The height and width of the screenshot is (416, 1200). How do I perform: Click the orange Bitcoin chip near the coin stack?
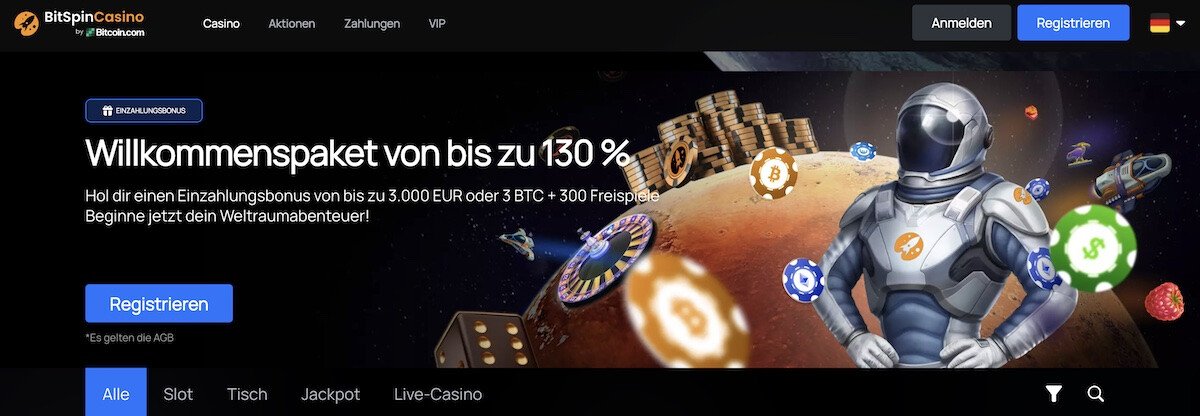[x=773, y=173]
